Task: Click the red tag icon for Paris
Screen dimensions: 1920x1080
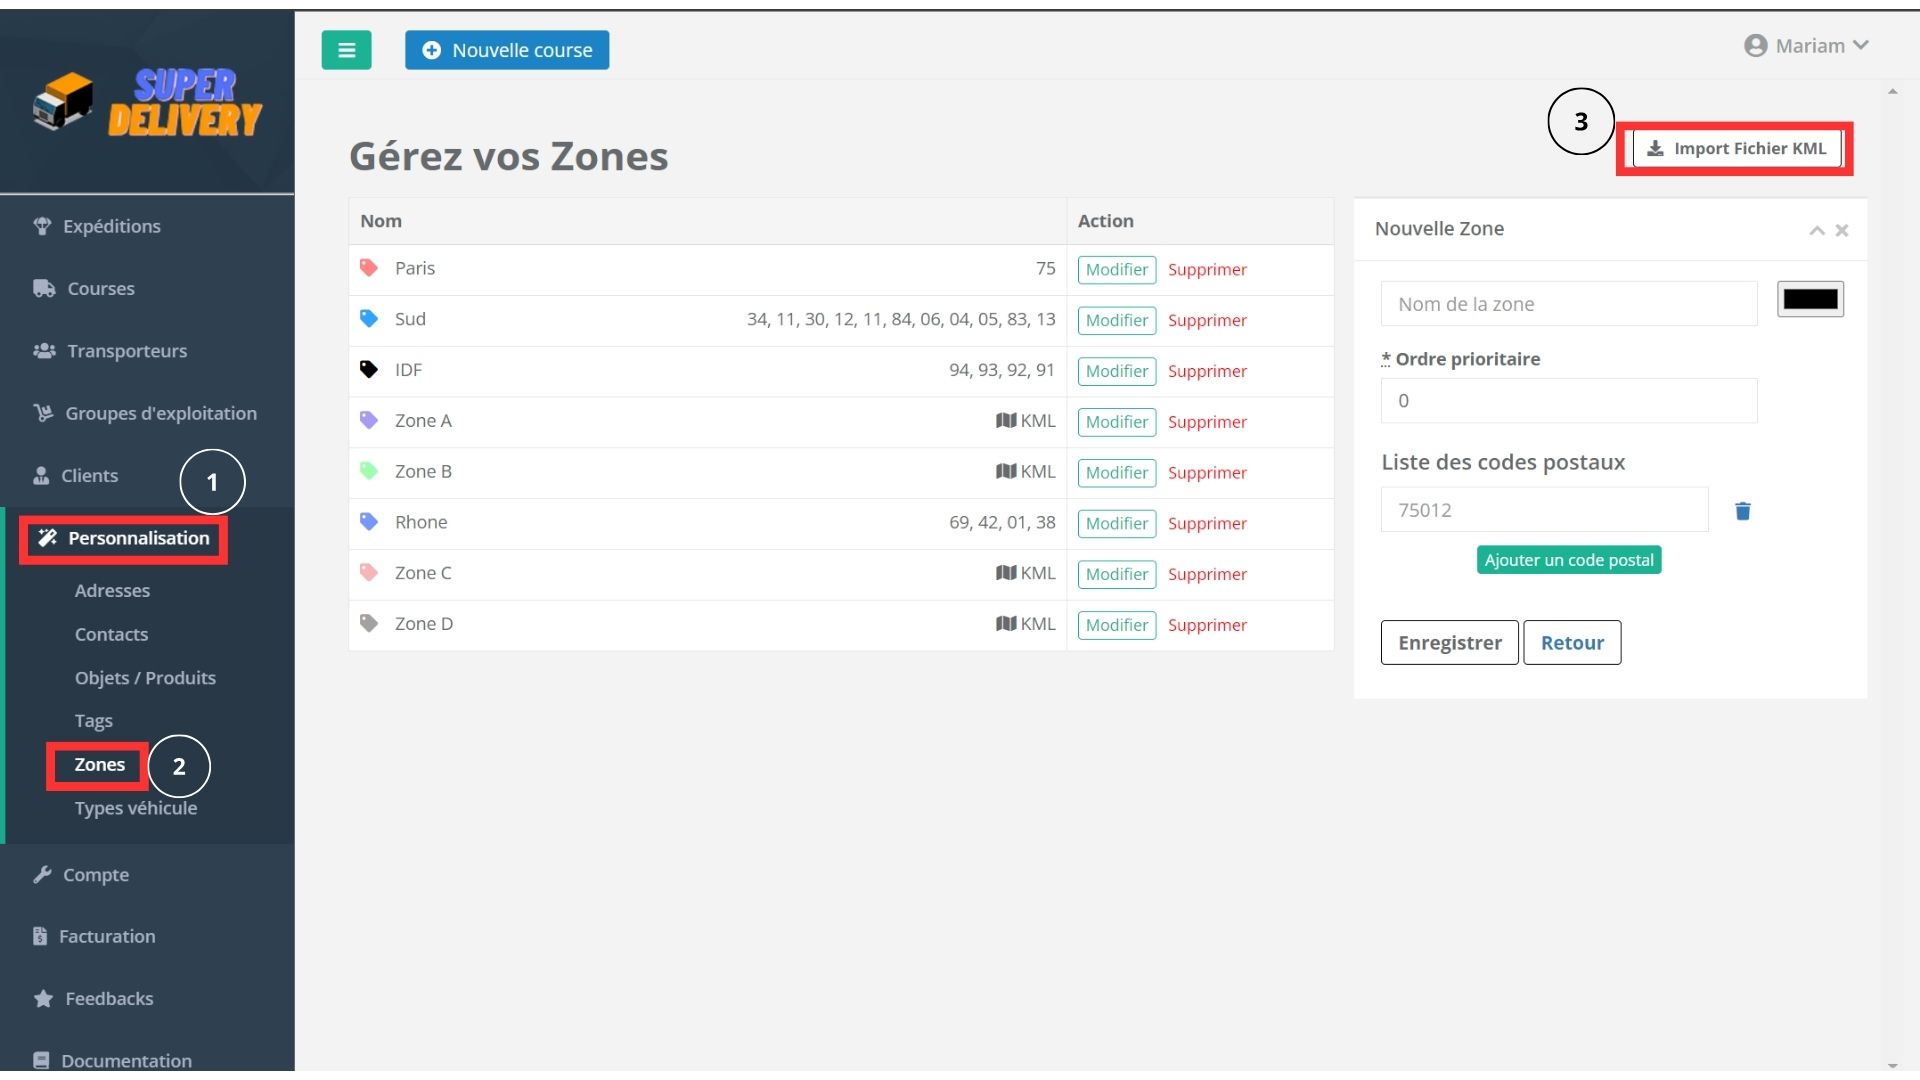Action: (369, 268)
